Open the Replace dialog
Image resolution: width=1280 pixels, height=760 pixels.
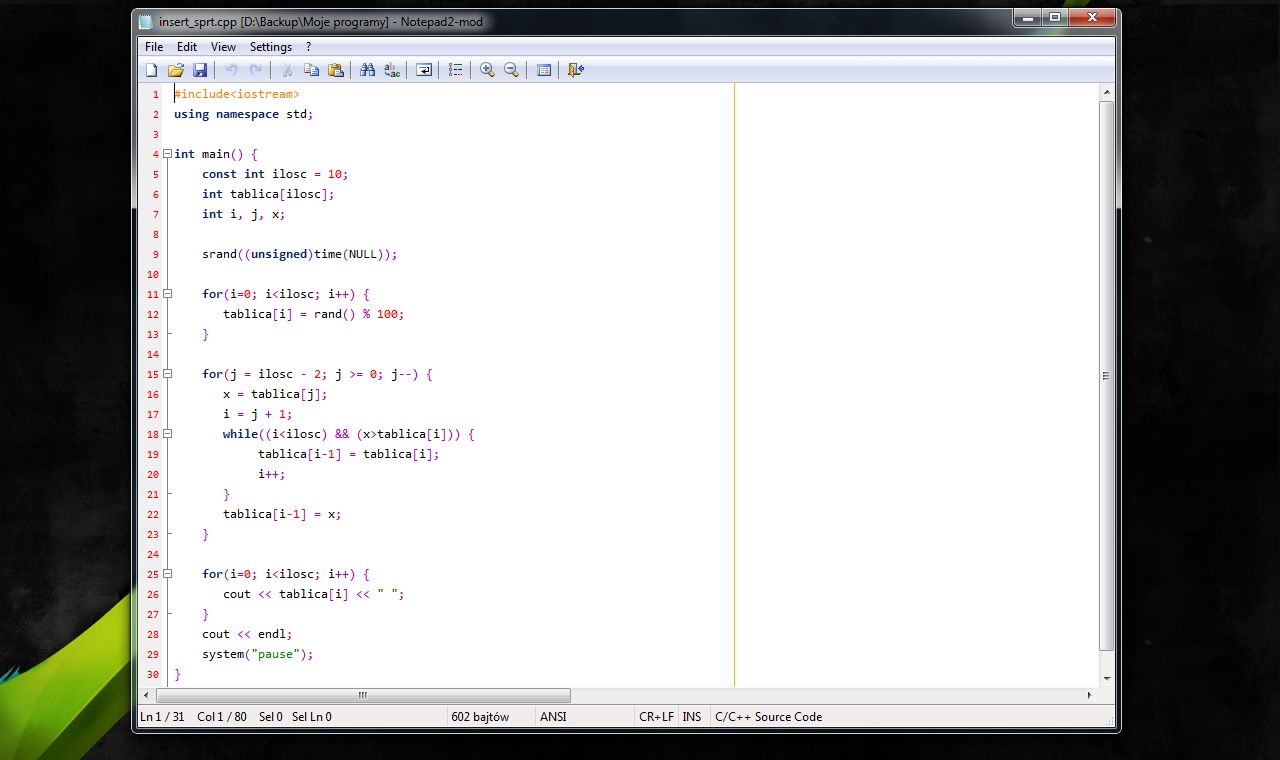coord(392,69)
